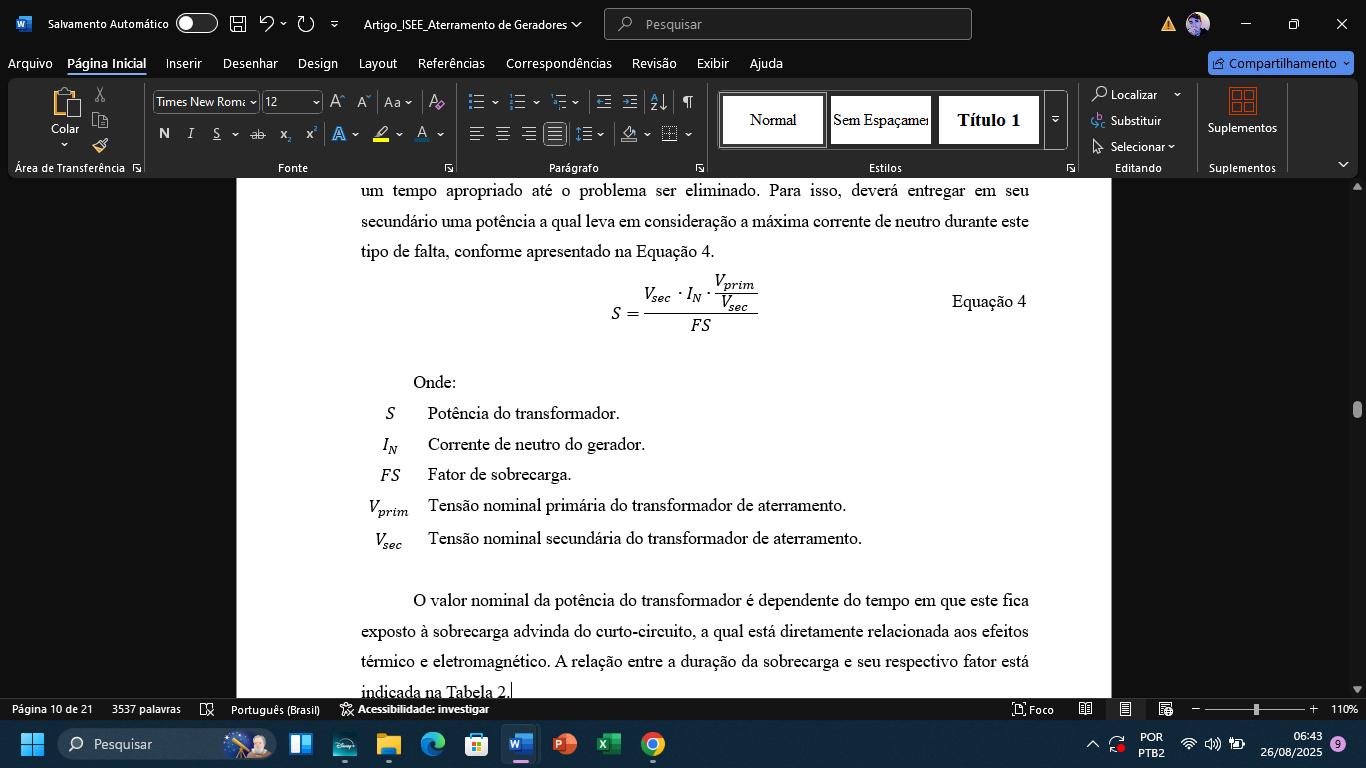Click Acessibilidade: investigar in status bar
The image size is (1366, 768).
click(414, 709)
